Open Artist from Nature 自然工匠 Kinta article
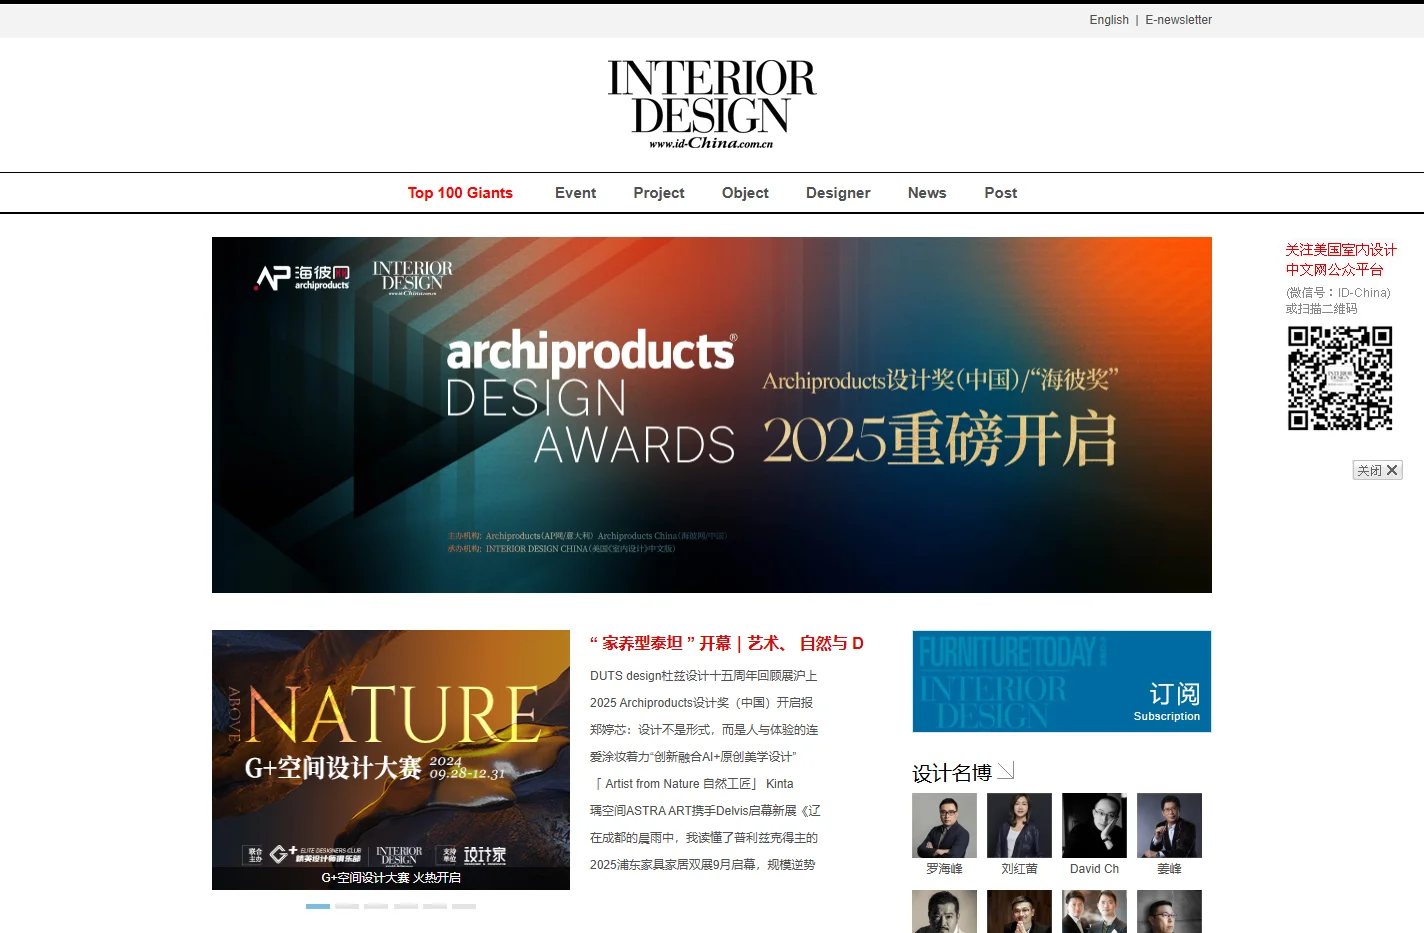The width and height of the screenshot is (1424, 933). click(x=692, y=784)
